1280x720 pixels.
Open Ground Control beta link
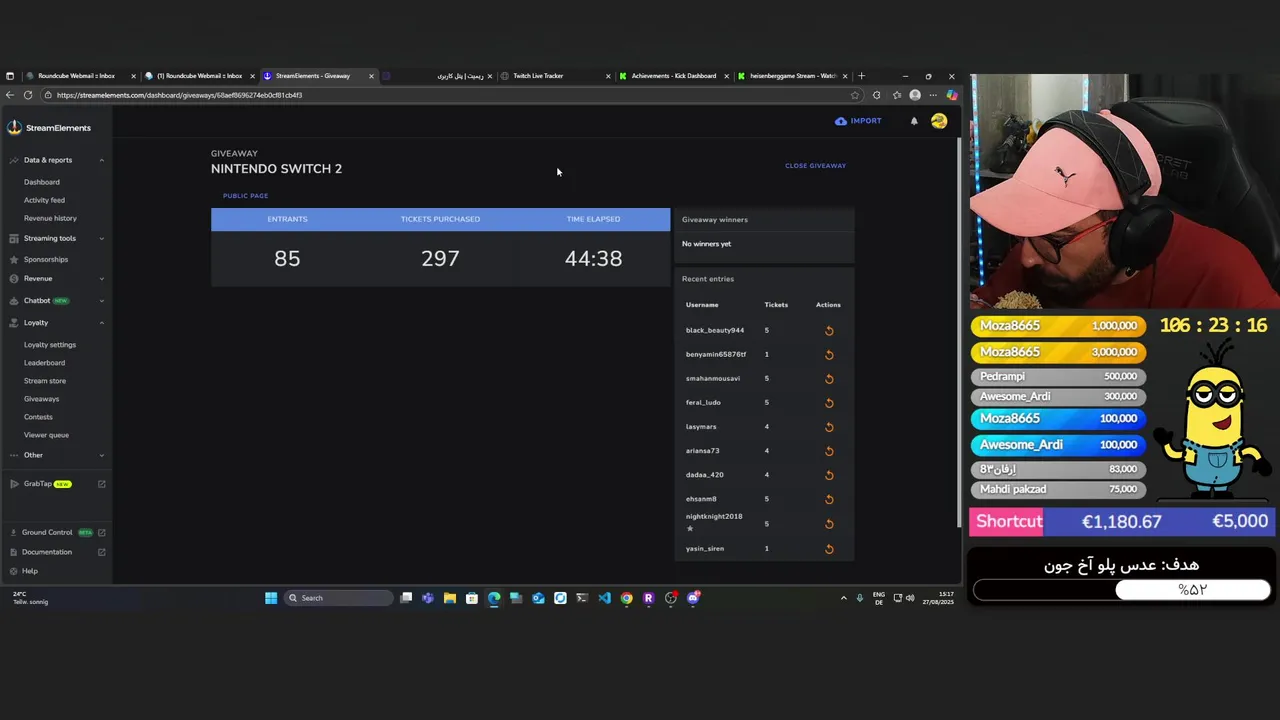tap(56, 533)
